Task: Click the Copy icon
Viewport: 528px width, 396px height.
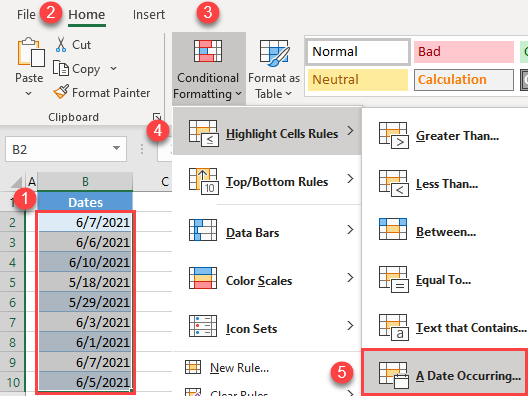Action: pos(61,68)
